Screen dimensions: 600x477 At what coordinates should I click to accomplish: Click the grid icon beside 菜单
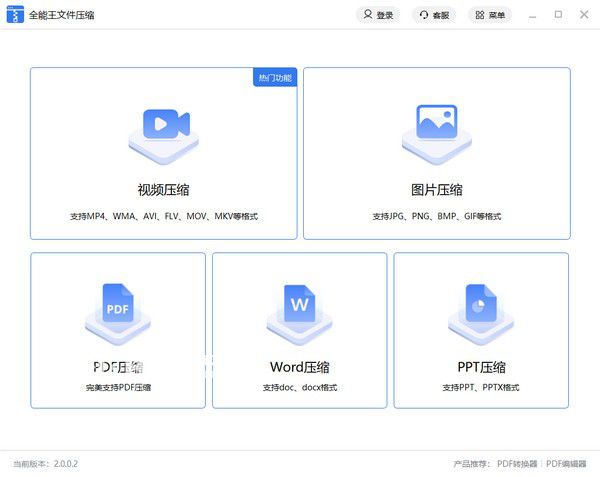point(480,15)
